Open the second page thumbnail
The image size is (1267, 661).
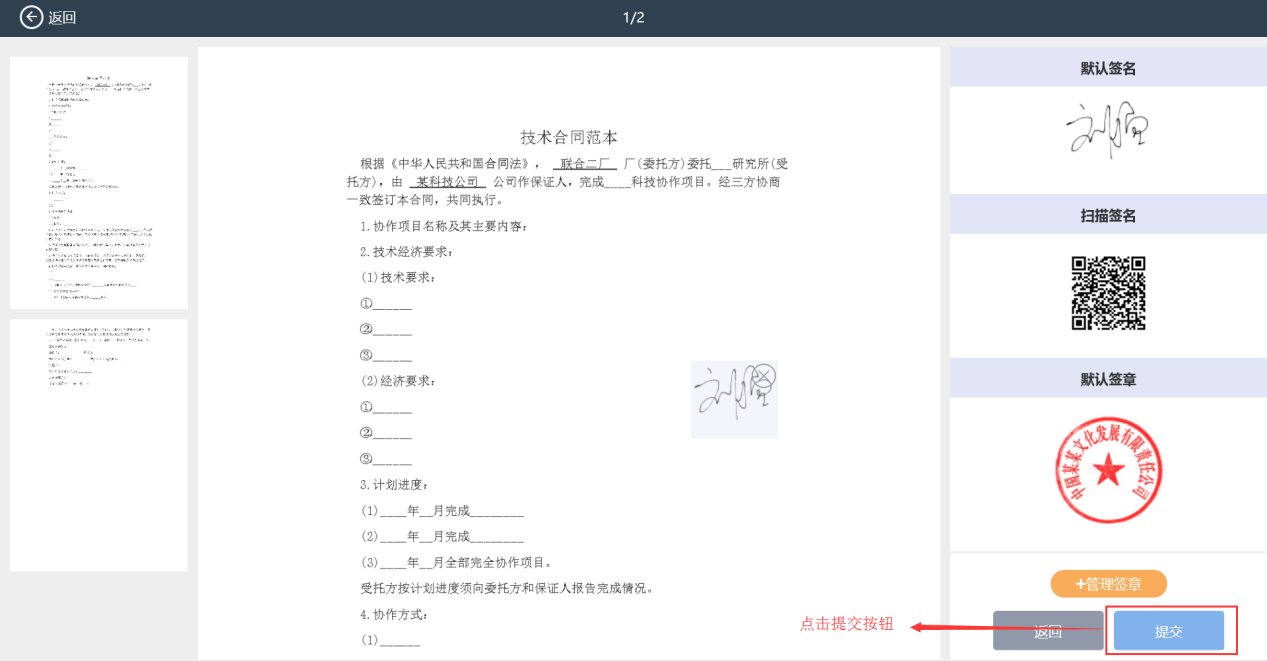(99, 444)
